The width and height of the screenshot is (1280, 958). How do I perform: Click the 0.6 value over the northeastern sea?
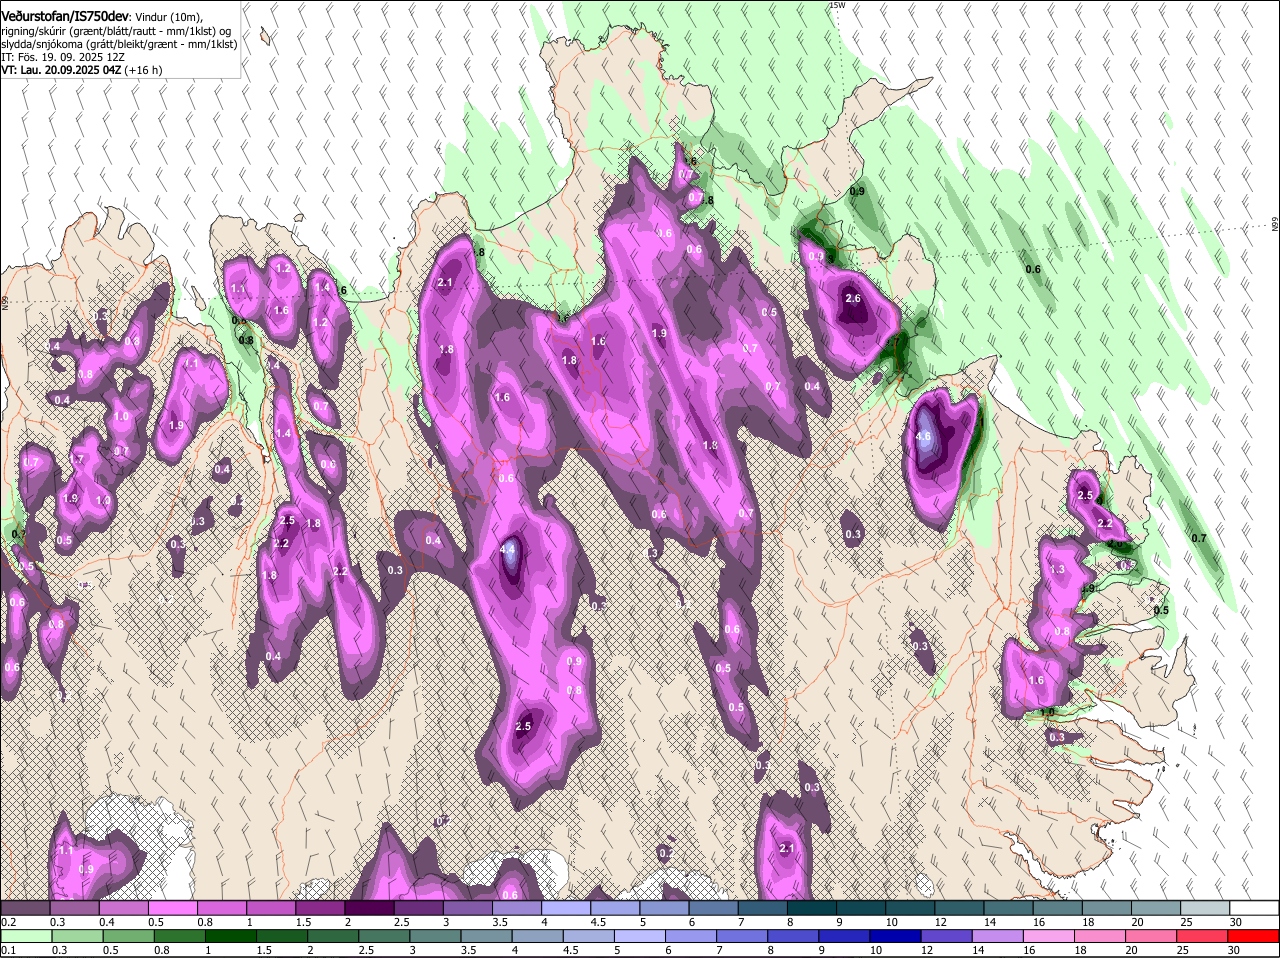tap(1033, 269)
